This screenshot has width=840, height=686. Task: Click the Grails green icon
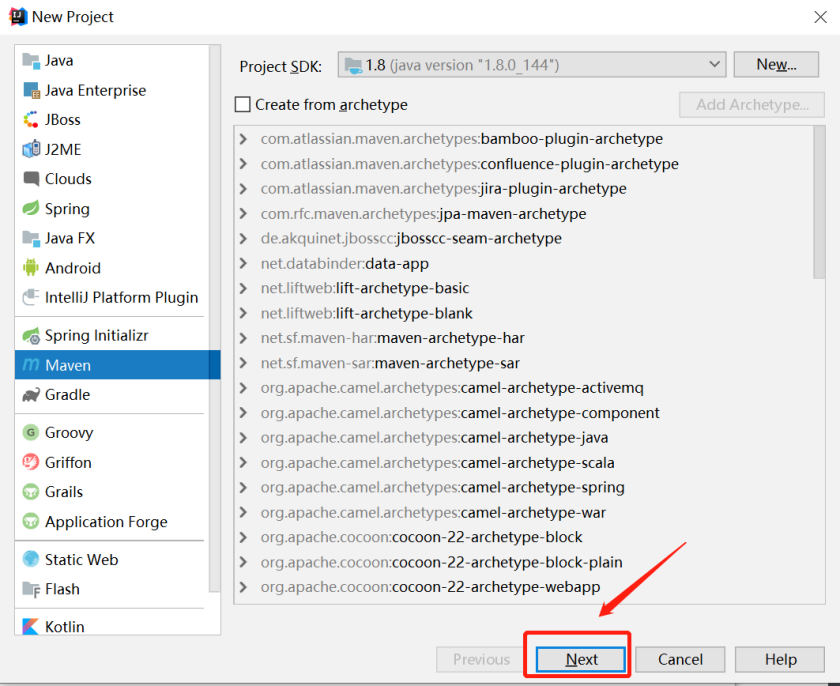click(x=31, y=491)
